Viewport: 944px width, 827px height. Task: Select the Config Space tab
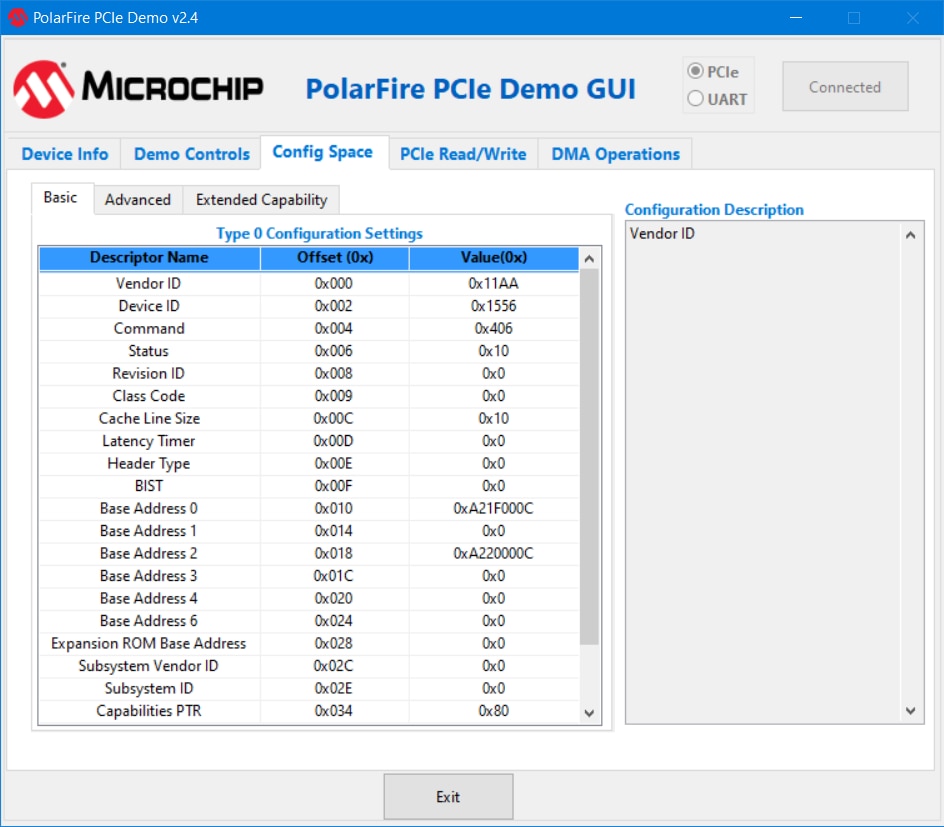point(323,152)
